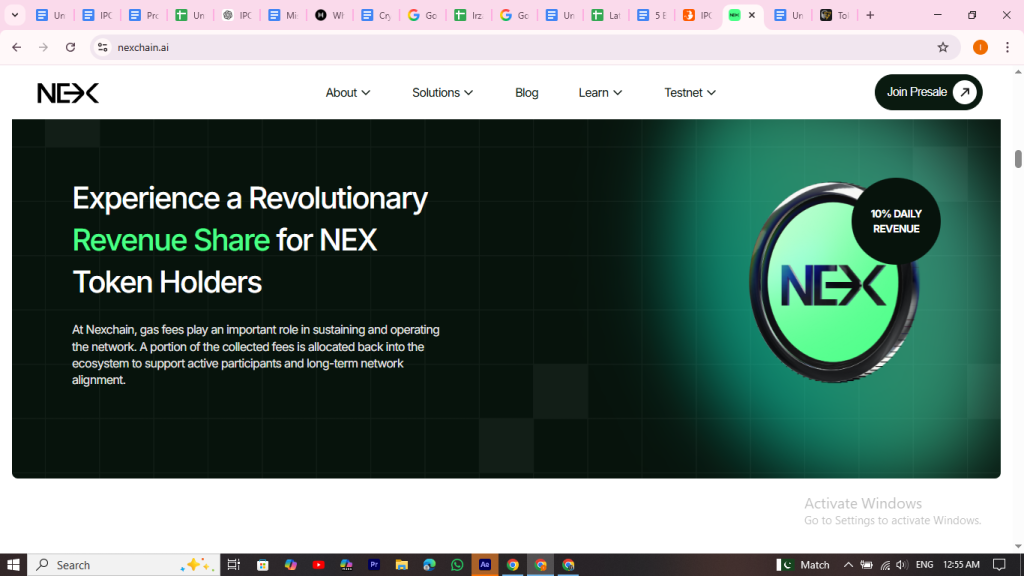Switch to the 'Irz' Google Sheets tab
Screen dimensions: 1024x576
[x=469, y=15]
